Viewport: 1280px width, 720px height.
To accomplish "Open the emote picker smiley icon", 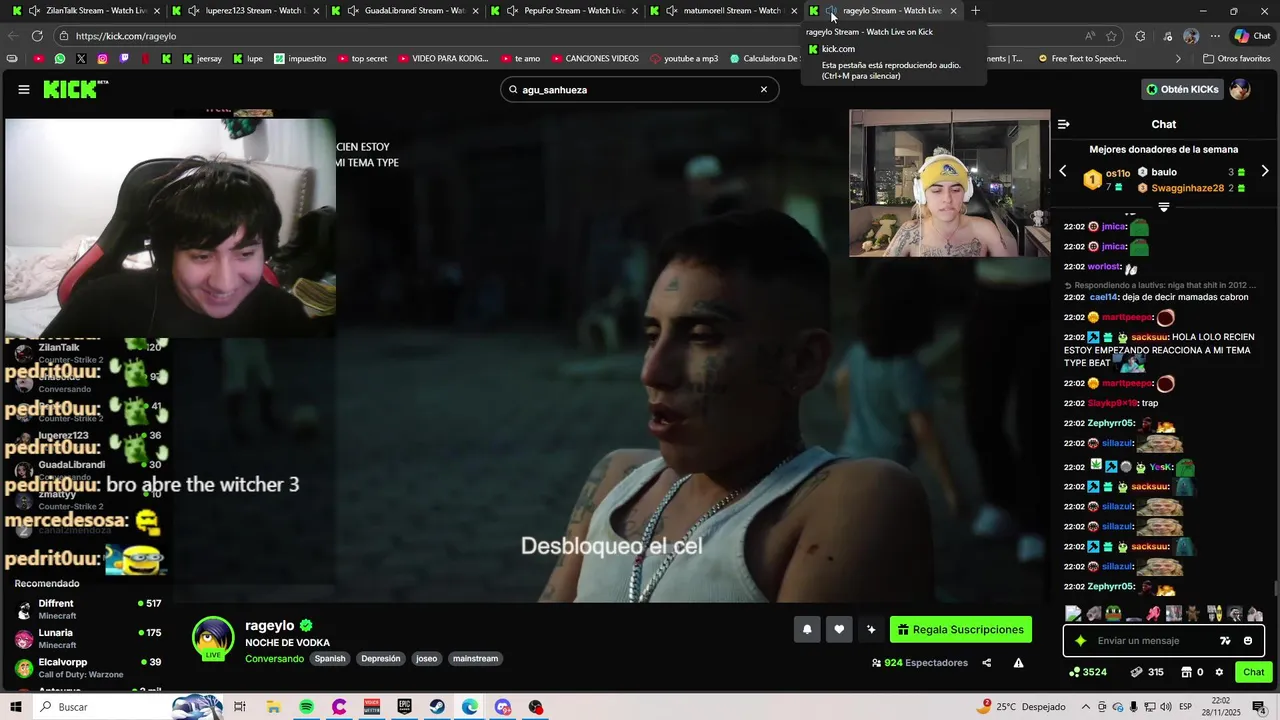I will coord(1248,641).
